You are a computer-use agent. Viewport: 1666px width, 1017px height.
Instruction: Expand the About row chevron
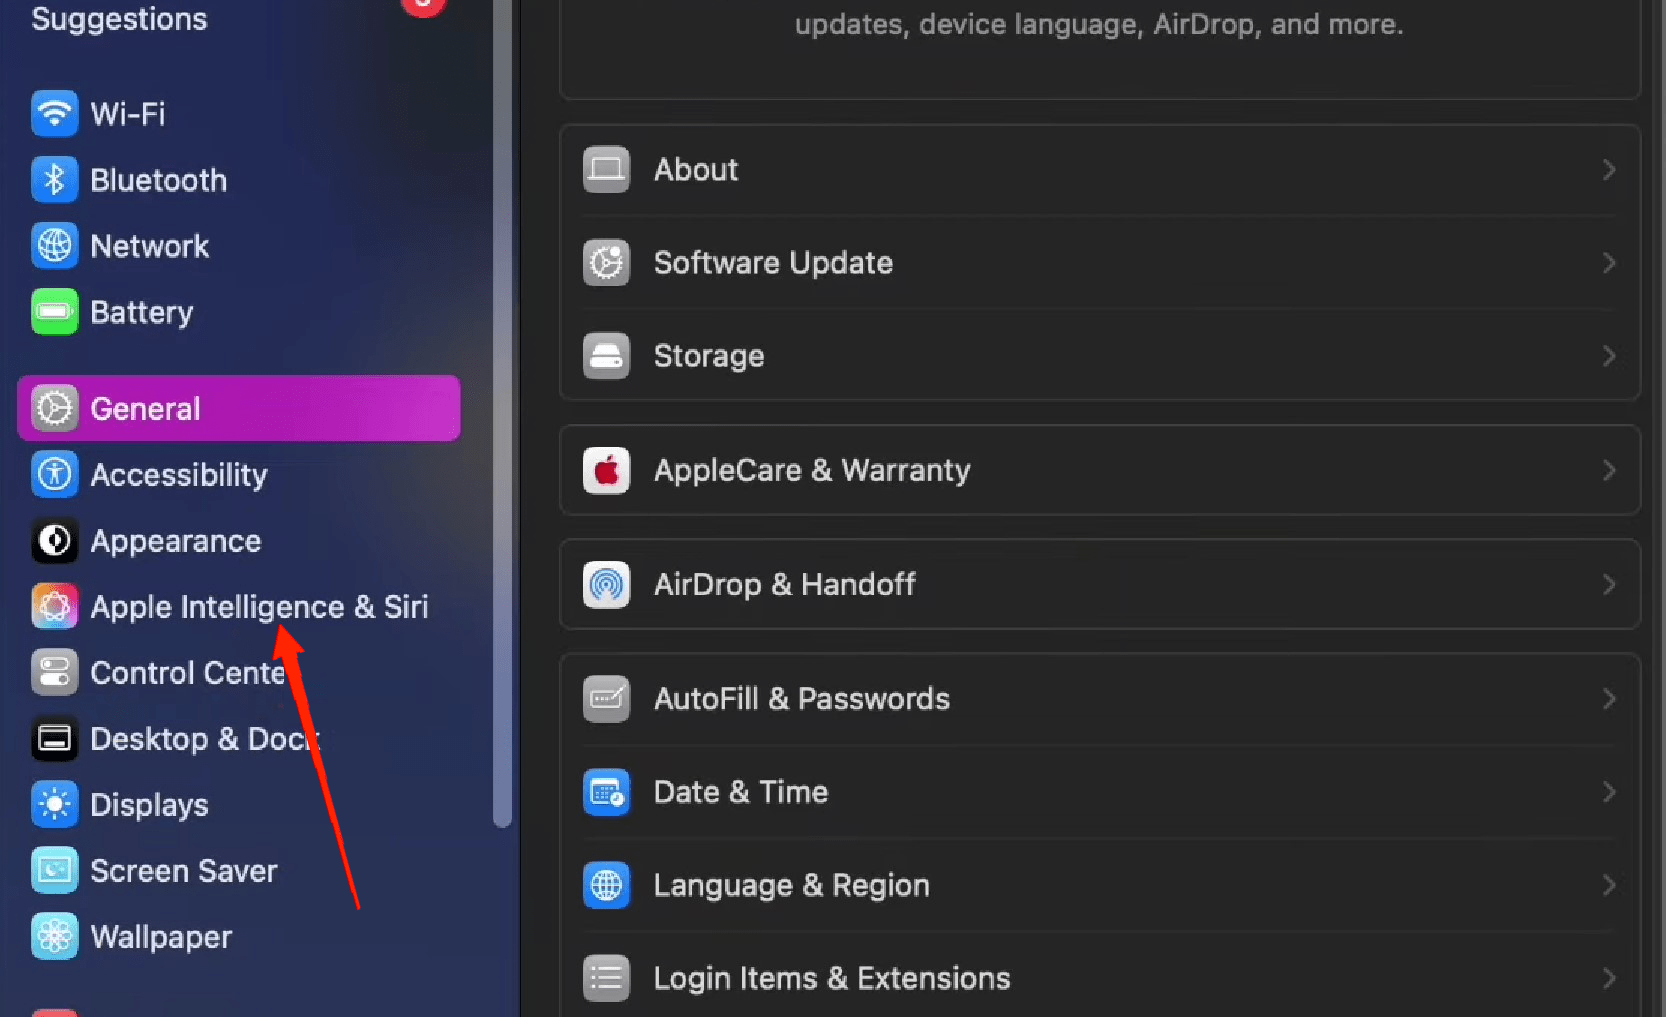pyautogui.click(x=1609, y=170)
